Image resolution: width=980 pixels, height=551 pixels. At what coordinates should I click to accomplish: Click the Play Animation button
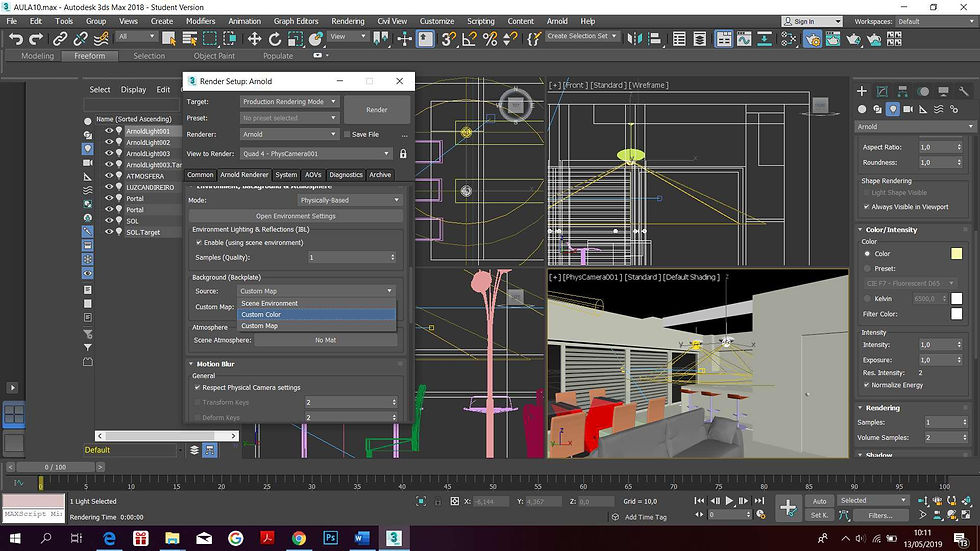pyautogui.click(x=729, y=500)
